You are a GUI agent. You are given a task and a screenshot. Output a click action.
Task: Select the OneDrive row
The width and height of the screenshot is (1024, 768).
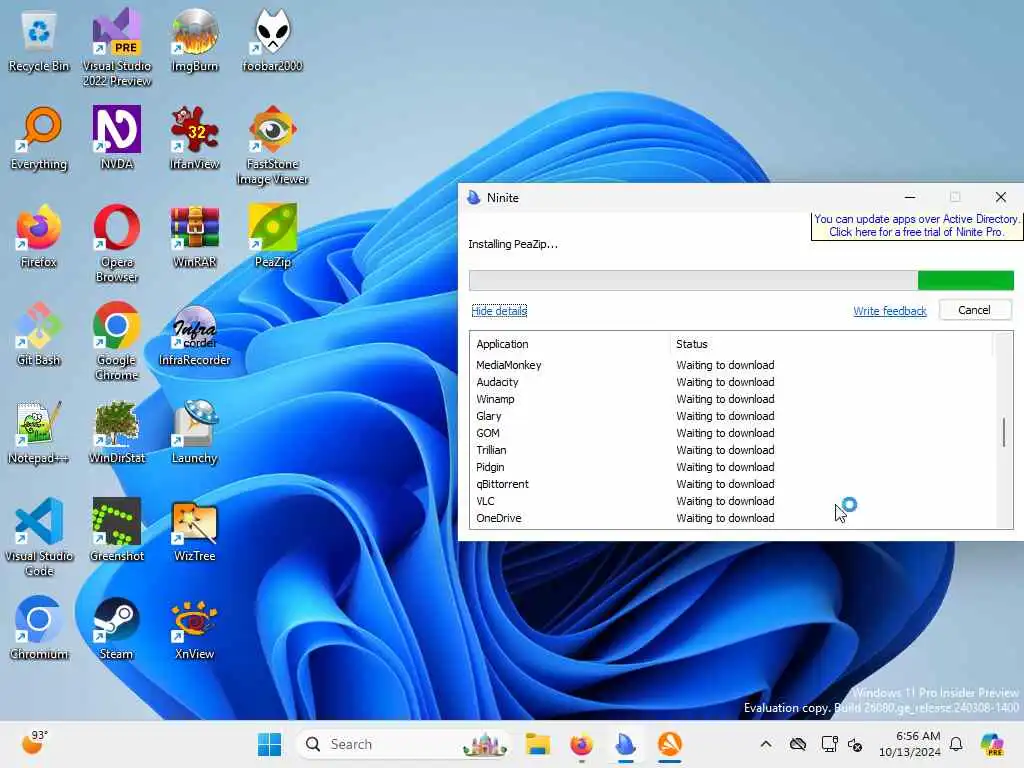731,518
